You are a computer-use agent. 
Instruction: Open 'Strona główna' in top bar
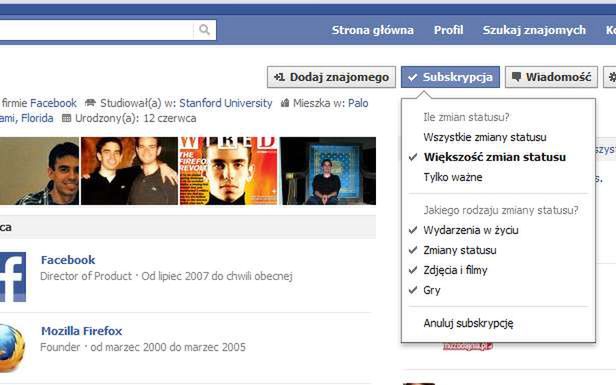coord(372,30)
